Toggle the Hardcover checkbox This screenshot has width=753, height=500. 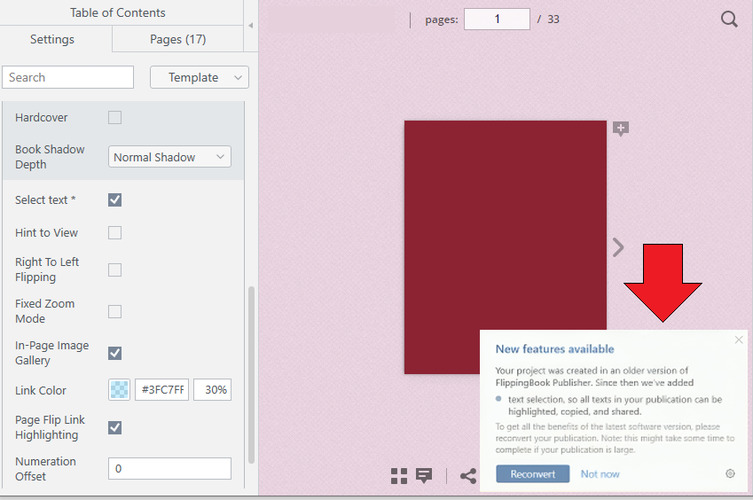click(x=115, y=118)
